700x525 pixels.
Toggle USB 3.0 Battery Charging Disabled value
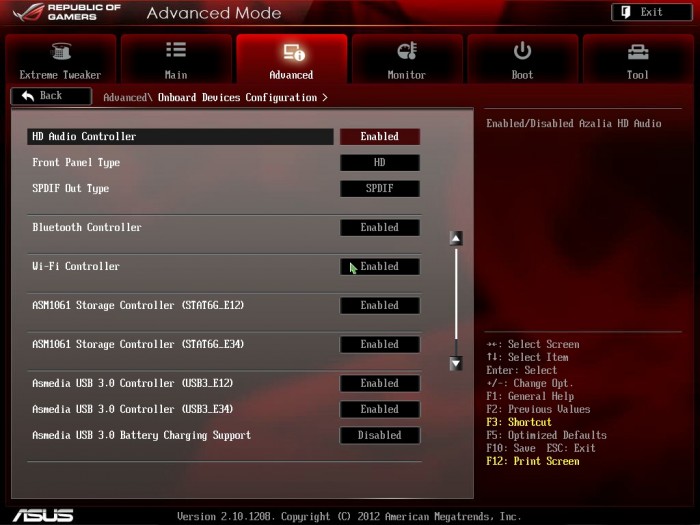pyautogui.click(x=379, y=435)
